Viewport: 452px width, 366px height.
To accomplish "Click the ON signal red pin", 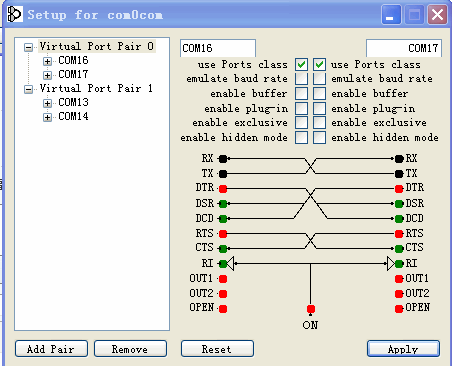I will (x=311, y=309).
